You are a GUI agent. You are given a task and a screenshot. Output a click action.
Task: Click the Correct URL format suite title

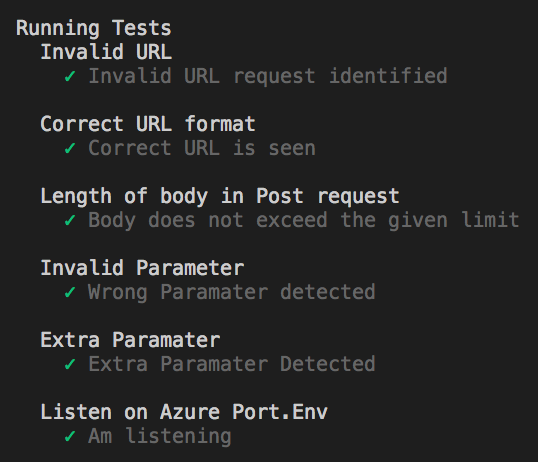(148, 124)
